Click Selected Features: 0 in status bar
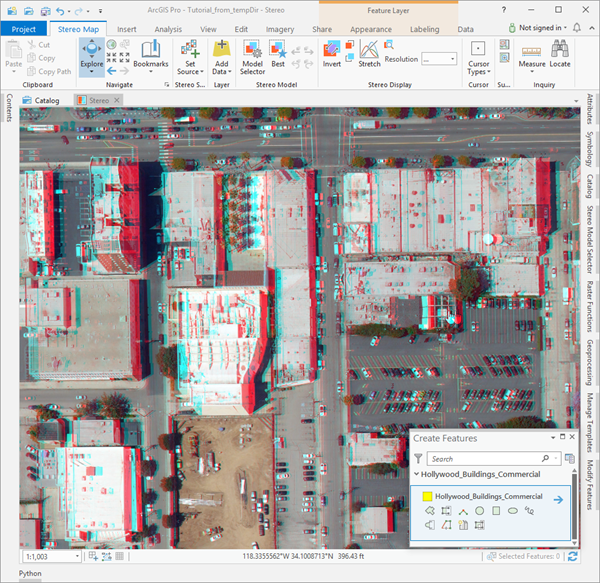600x583 pixels. coord(523,556)
